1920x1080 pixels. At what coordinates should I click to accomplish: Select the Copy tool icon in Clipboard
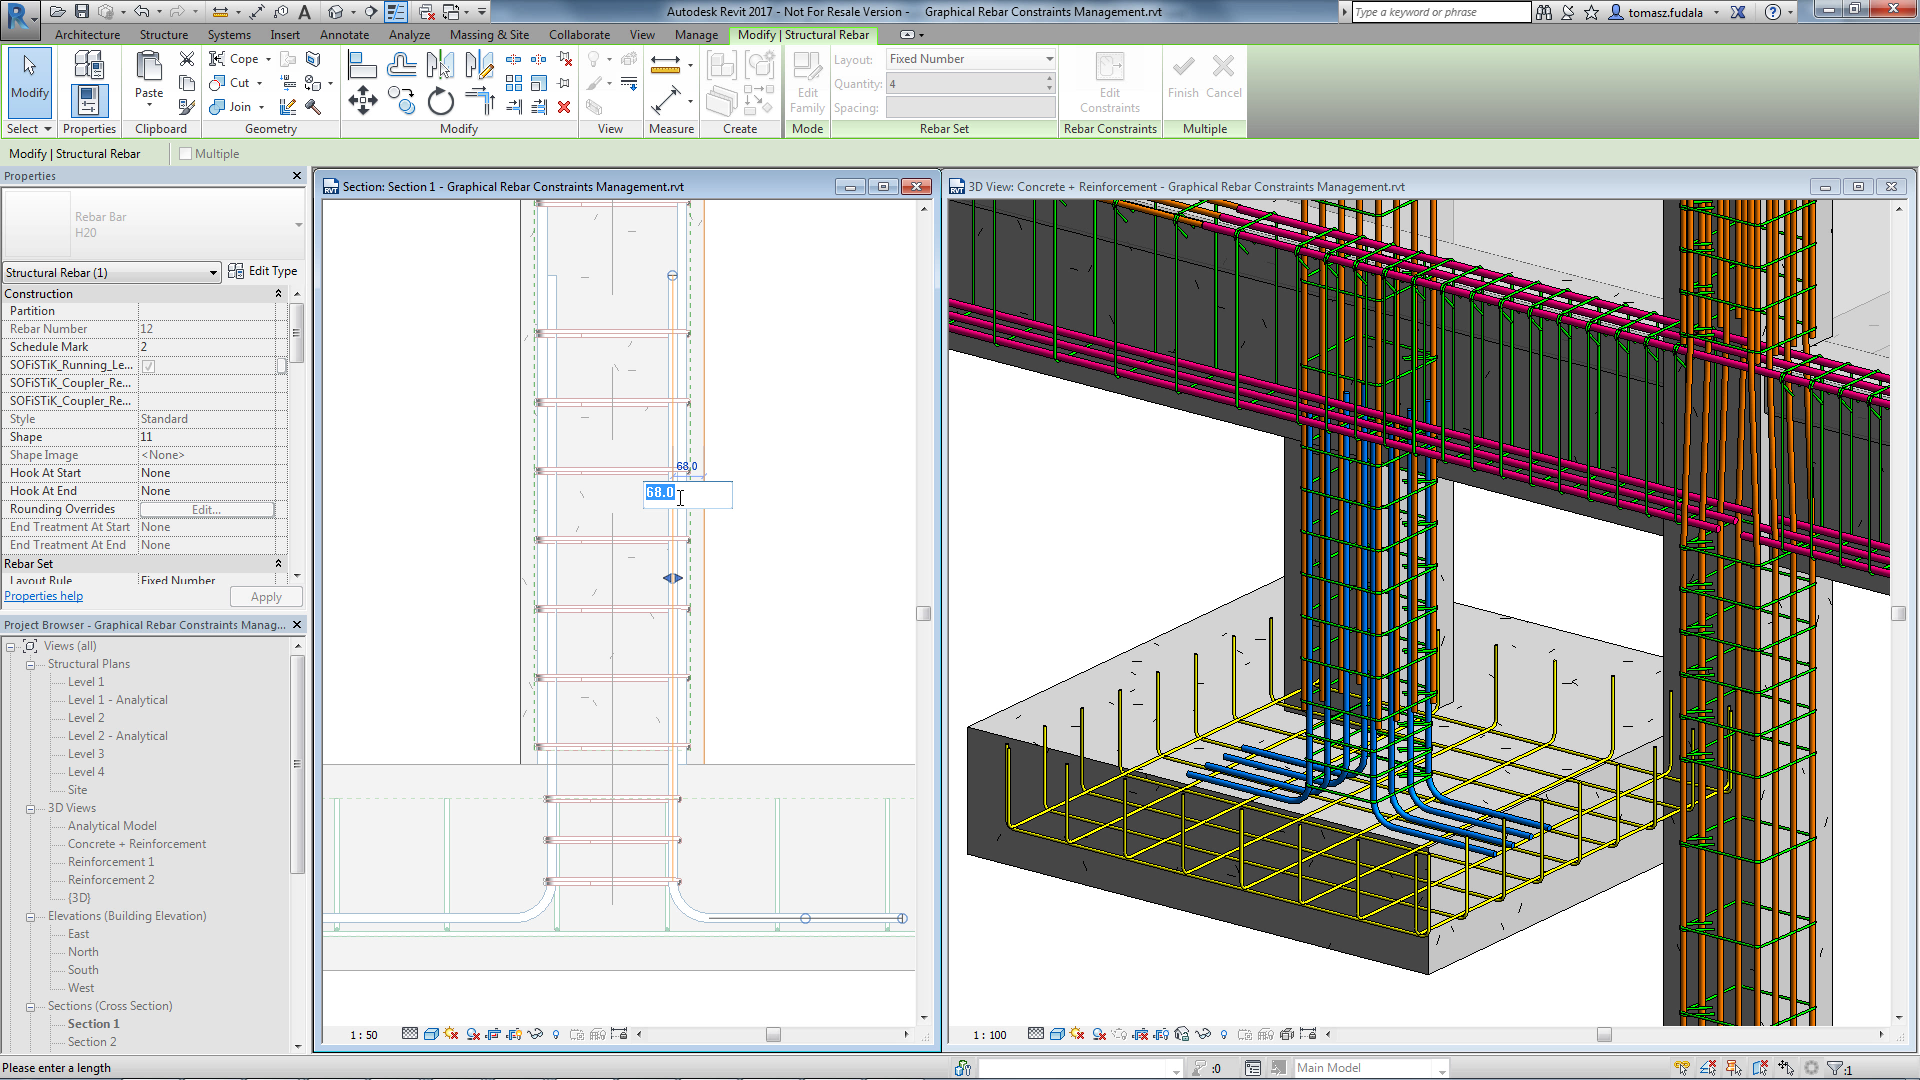tap(185, 83)
